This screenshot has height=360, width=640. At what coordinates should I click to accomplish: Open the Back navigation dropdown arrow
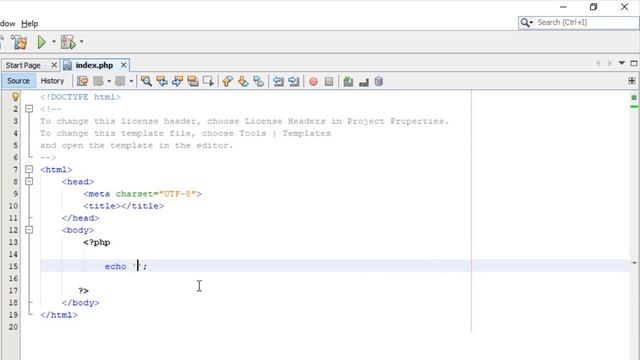109,81
